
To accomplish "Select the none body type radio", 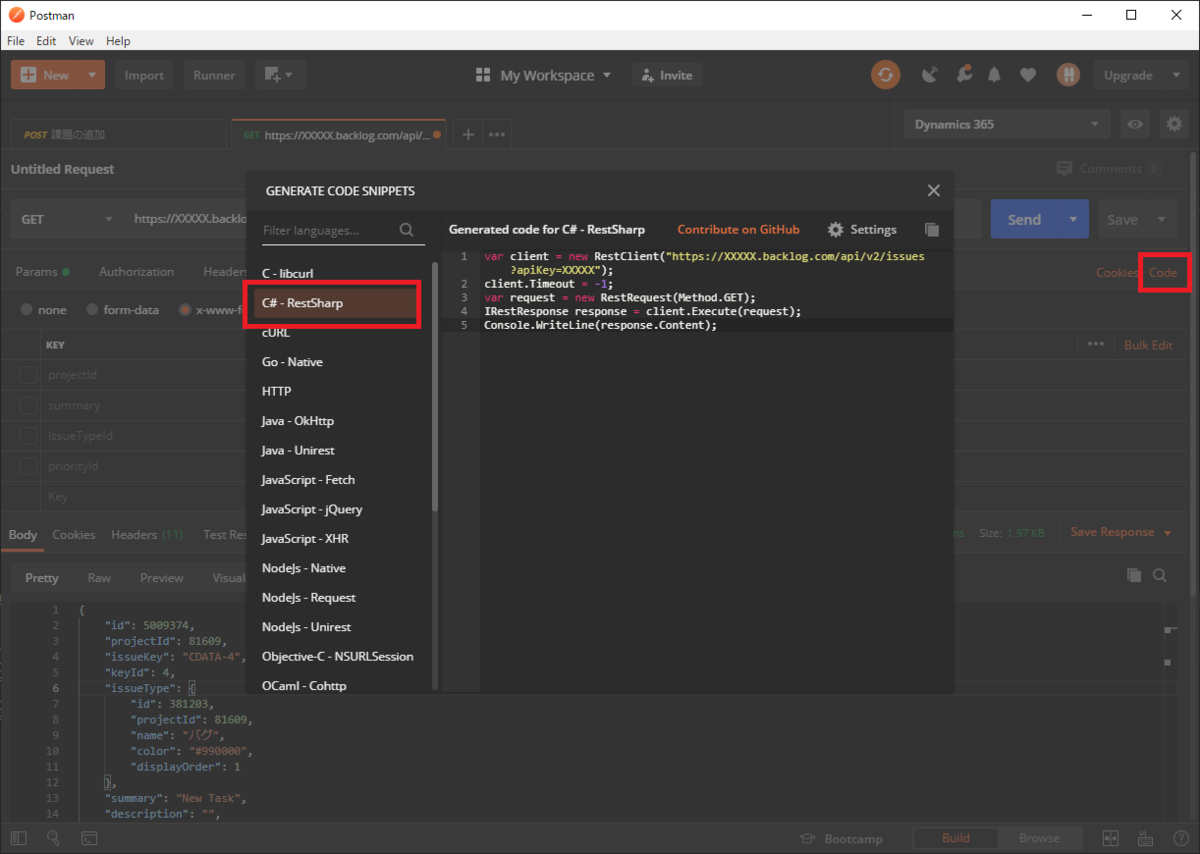I will point(28,310).
